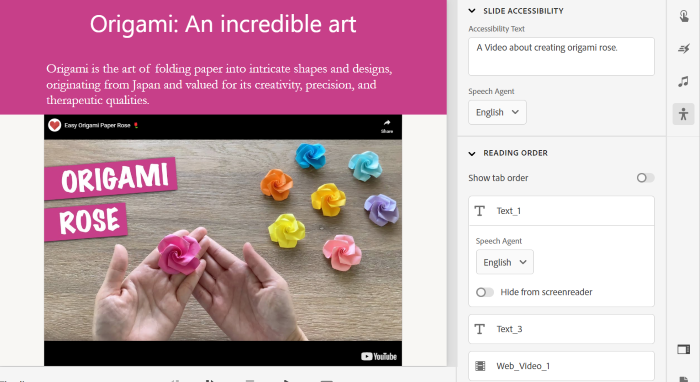Select the Accessibility panel icon
700x382 pixels.
click(683, 114)
